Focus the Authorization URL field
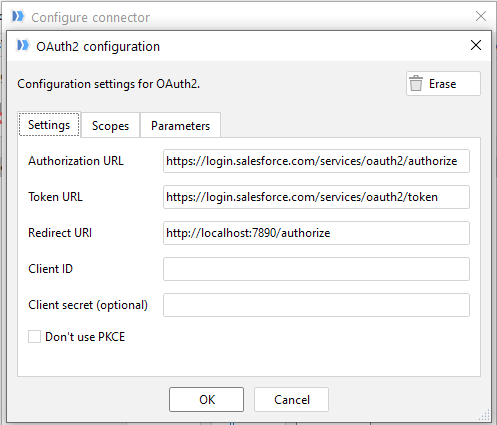The width and height of the screenshot is (497, 425). [316, 161]
